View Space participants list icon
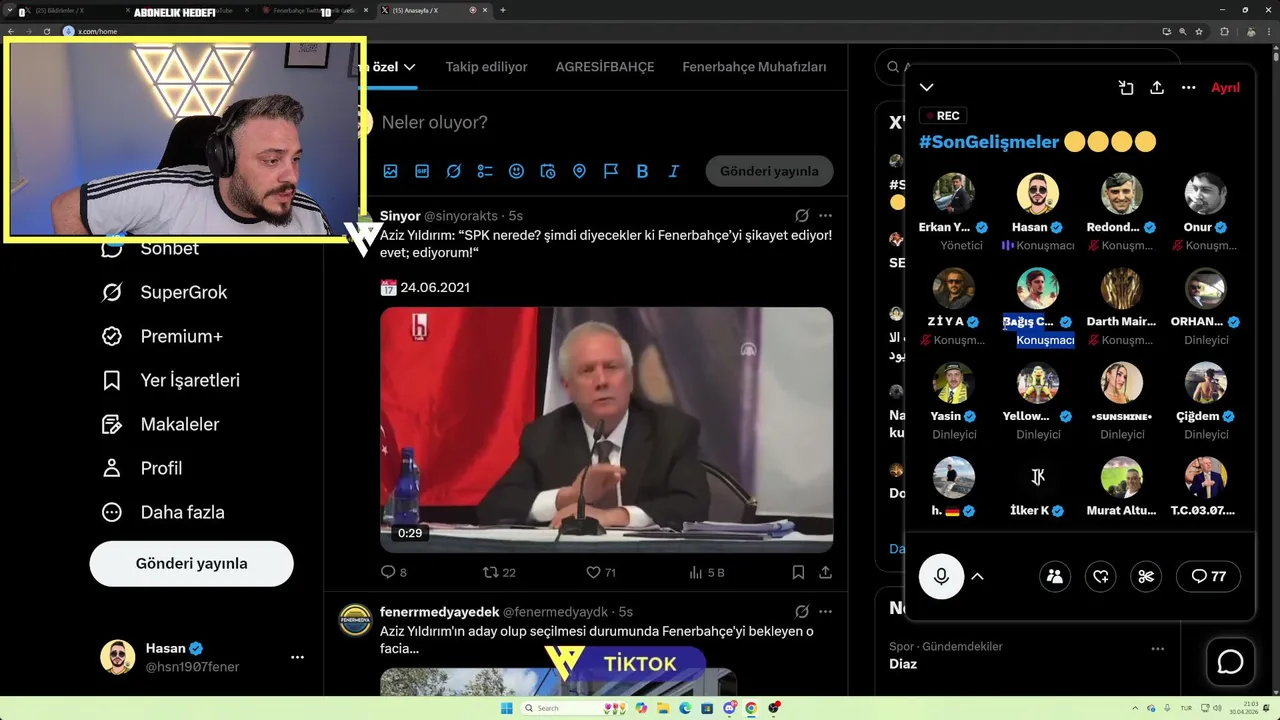Image resolution: width=1280 pixels, height=720 pixels. click(x=1055, y=576)
